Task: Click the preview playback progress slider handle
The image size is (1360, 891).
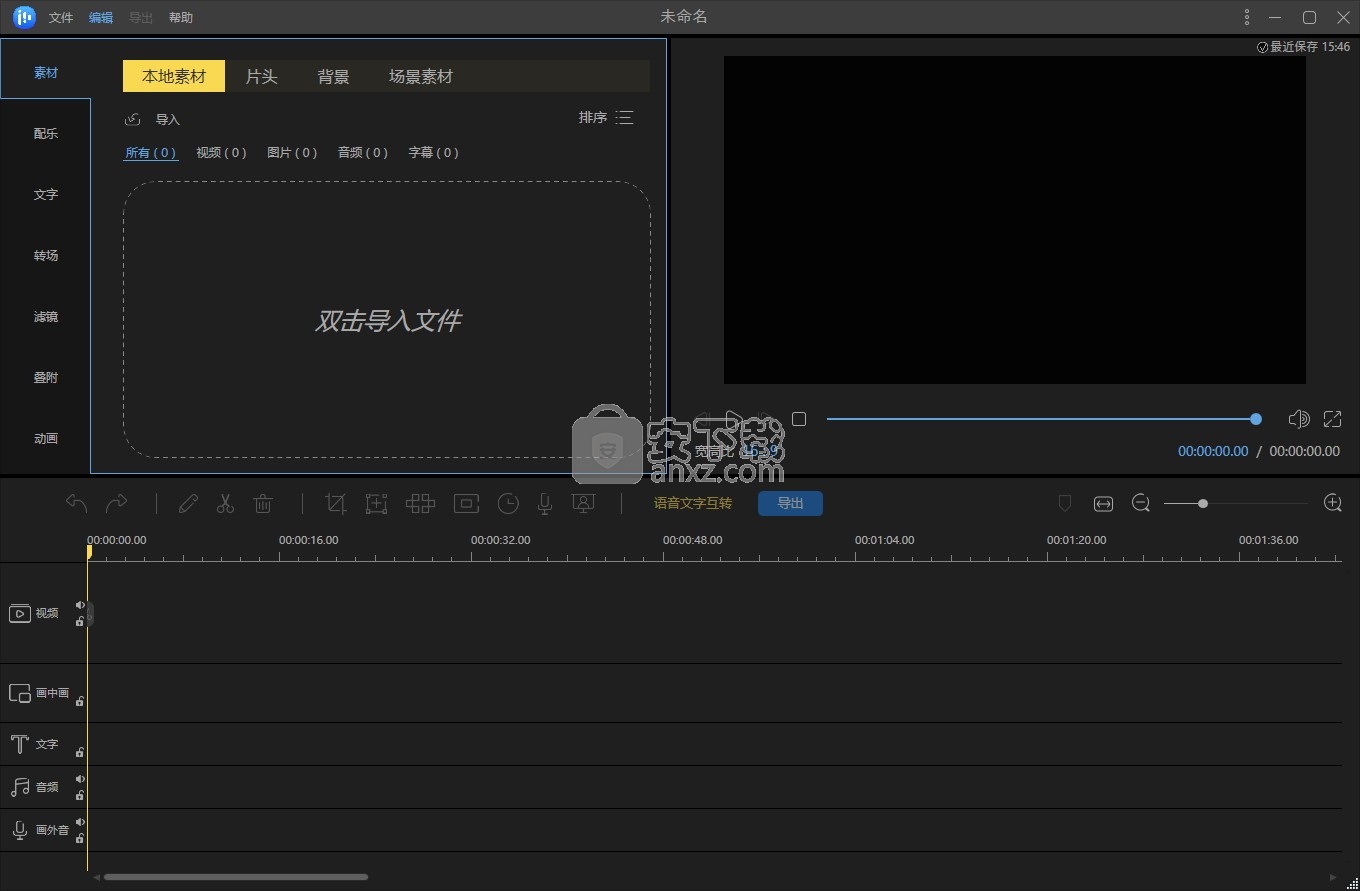Action: tap(1256, 419)
